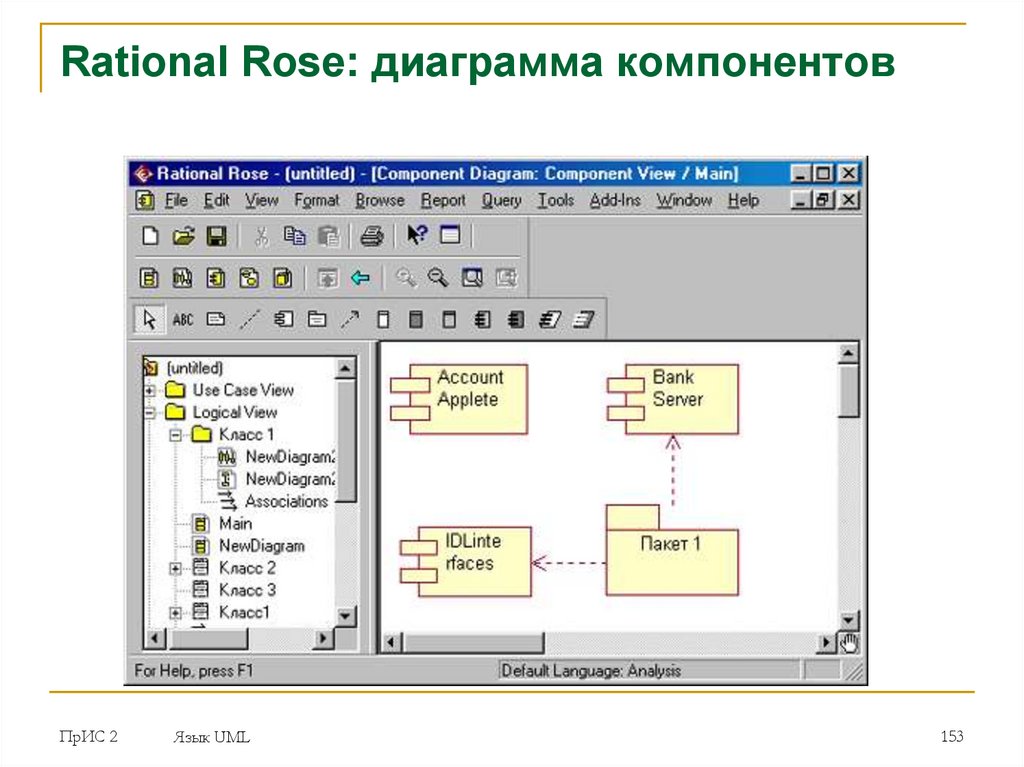Click the diagram overview hand icon

click(848, 643)
